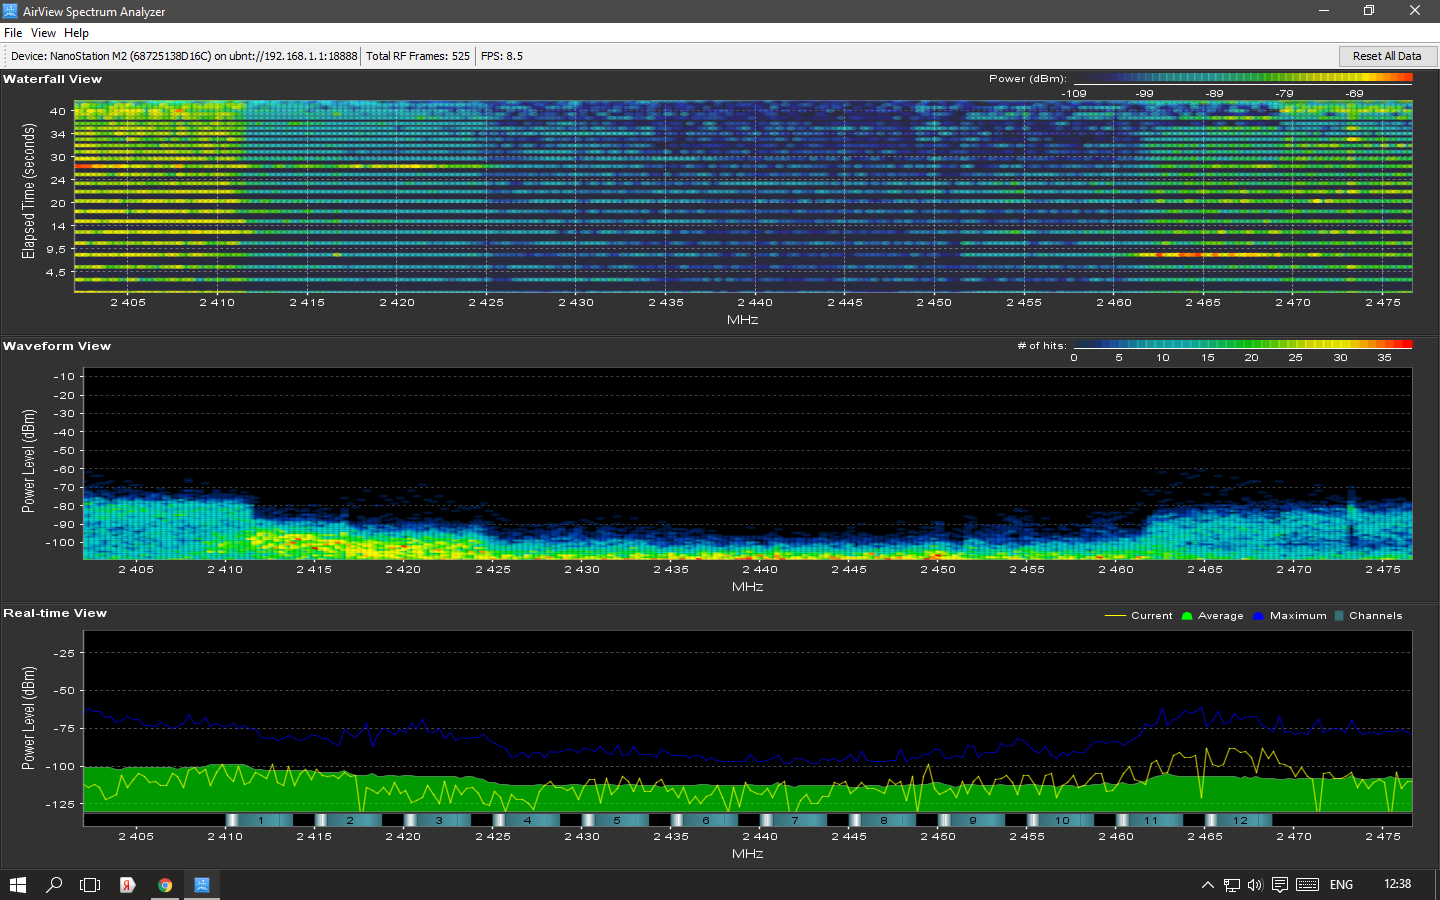Click the Power (dBm) color scale bar
This screenshot has height=900, width=1440.
[1242, 78]
